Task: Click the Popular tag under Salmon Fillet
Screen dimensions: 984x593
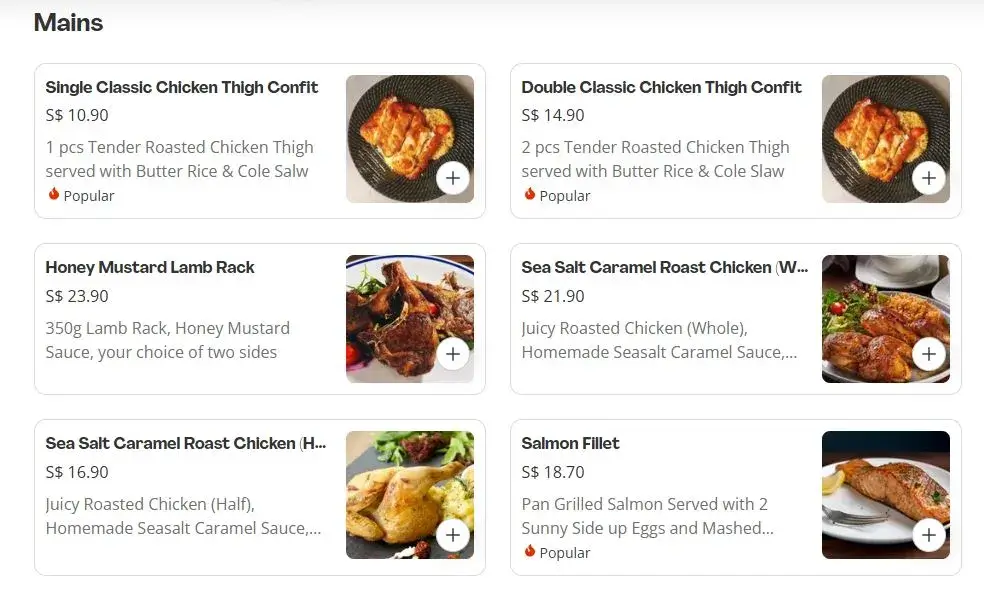Action: (564, 552)
